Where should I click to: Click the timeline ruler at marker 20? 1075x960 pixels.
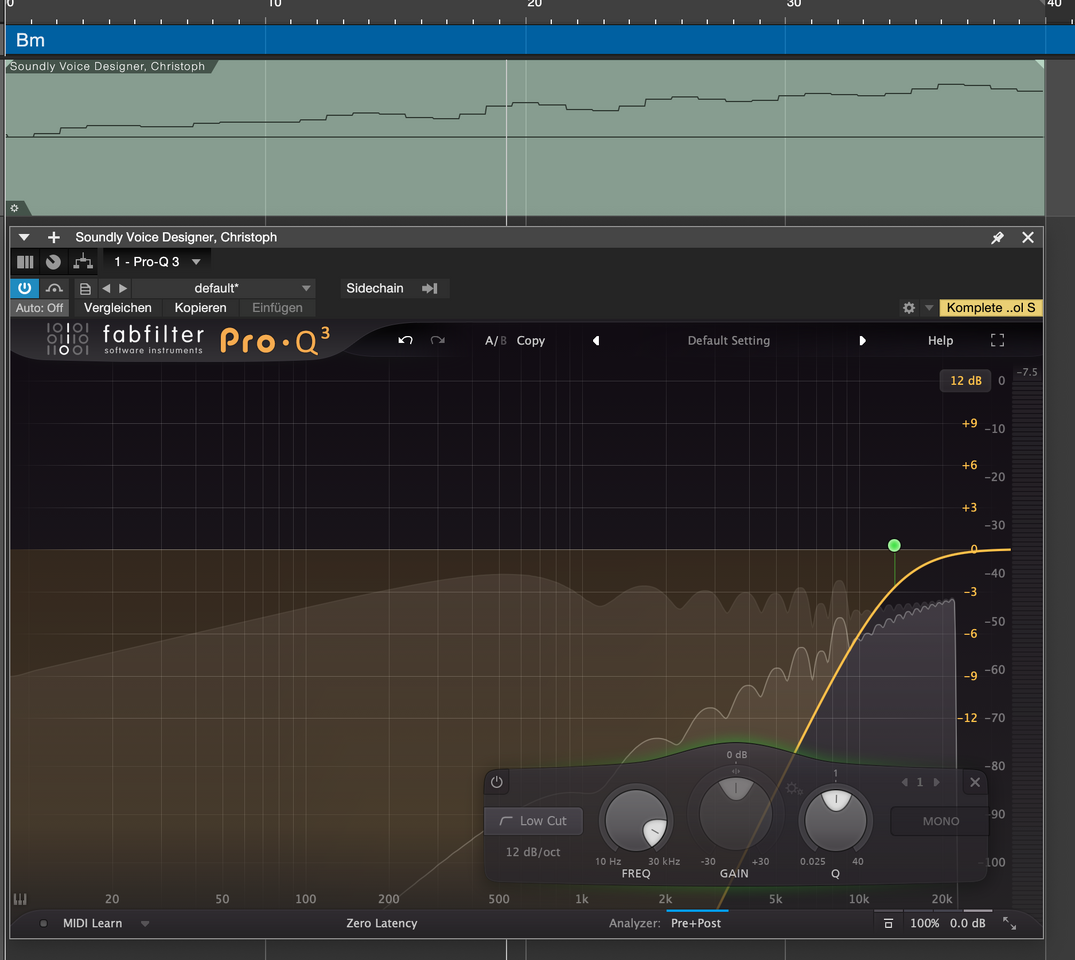click(534, 5)
